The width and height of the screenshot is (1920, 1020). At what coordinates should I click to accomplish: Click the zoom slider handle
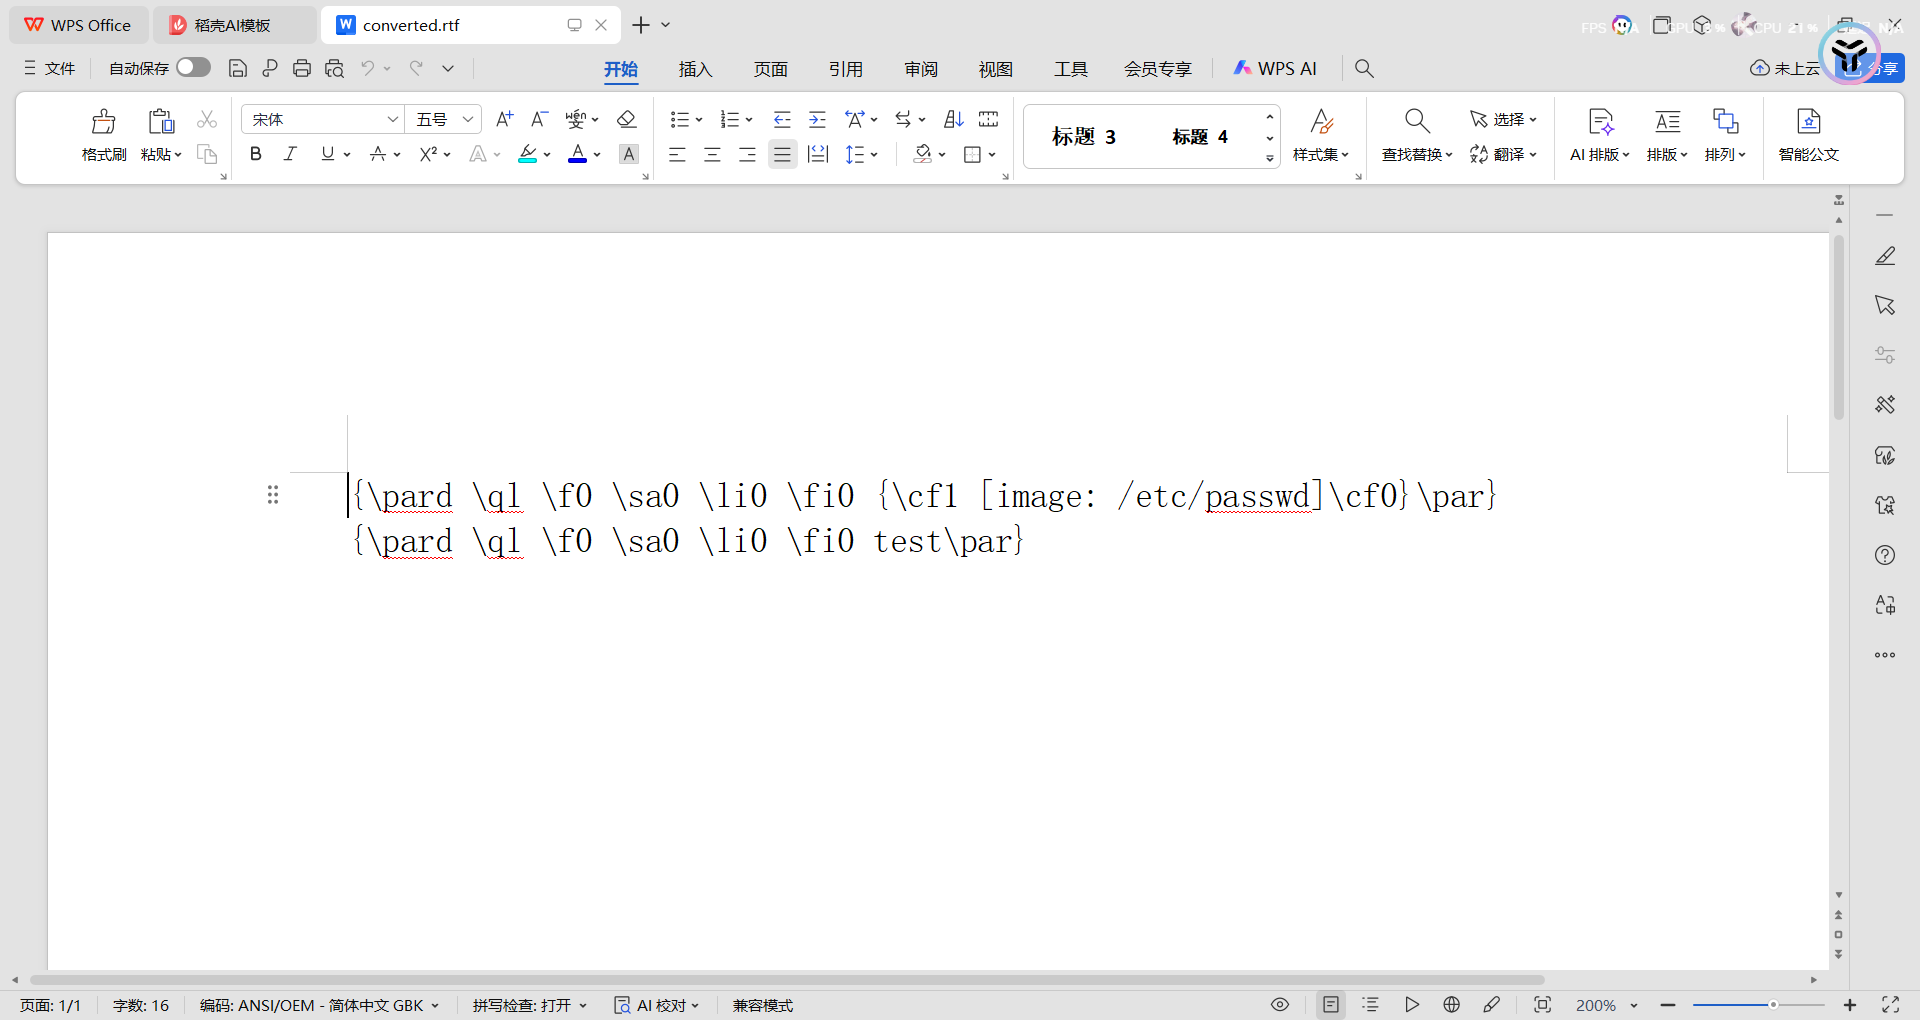click(x=1773, y=1005)
